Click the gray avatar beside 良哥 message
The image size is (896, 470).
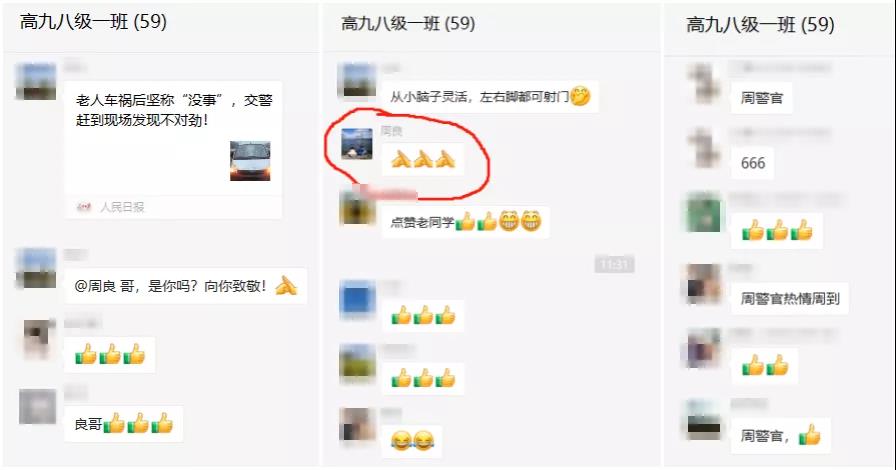[38, 407]
